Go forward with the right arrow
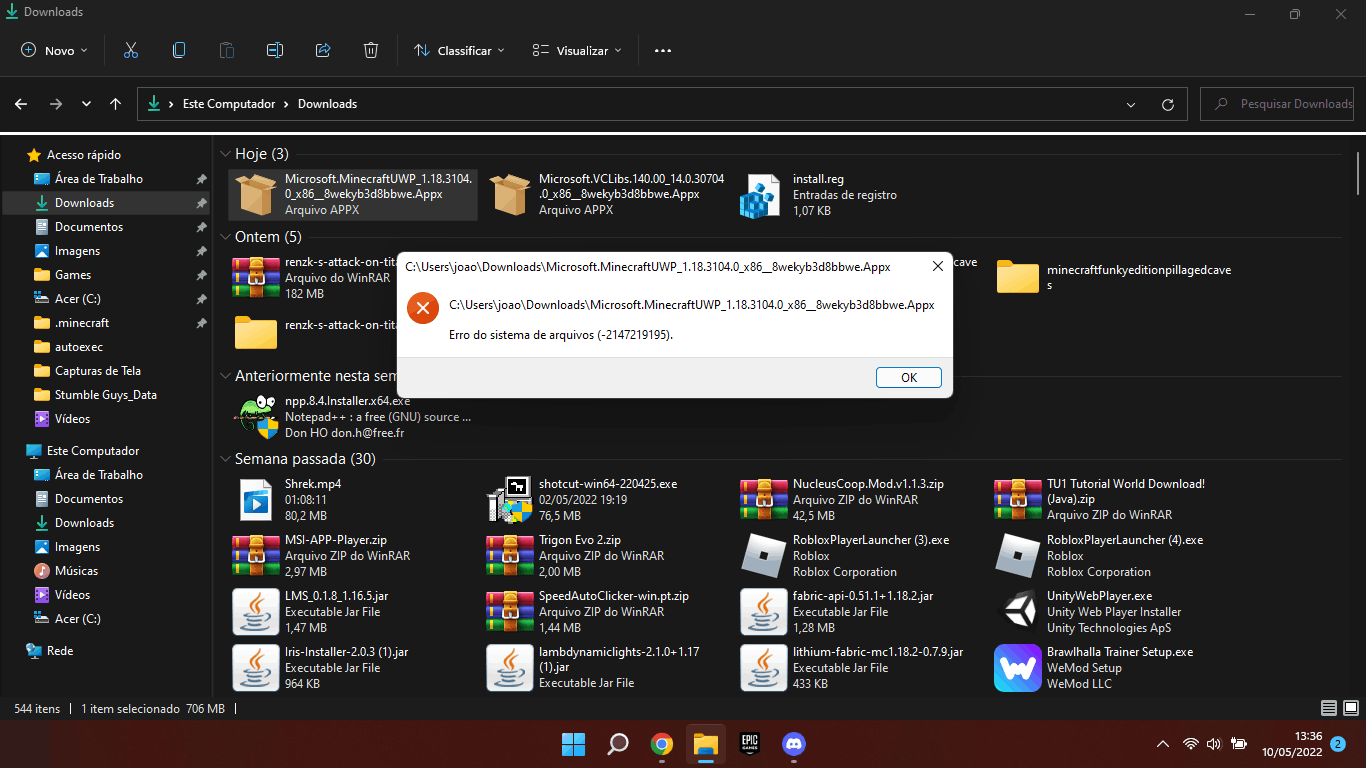Screen dimensions: 1366x768 click(x=56, y=104)
